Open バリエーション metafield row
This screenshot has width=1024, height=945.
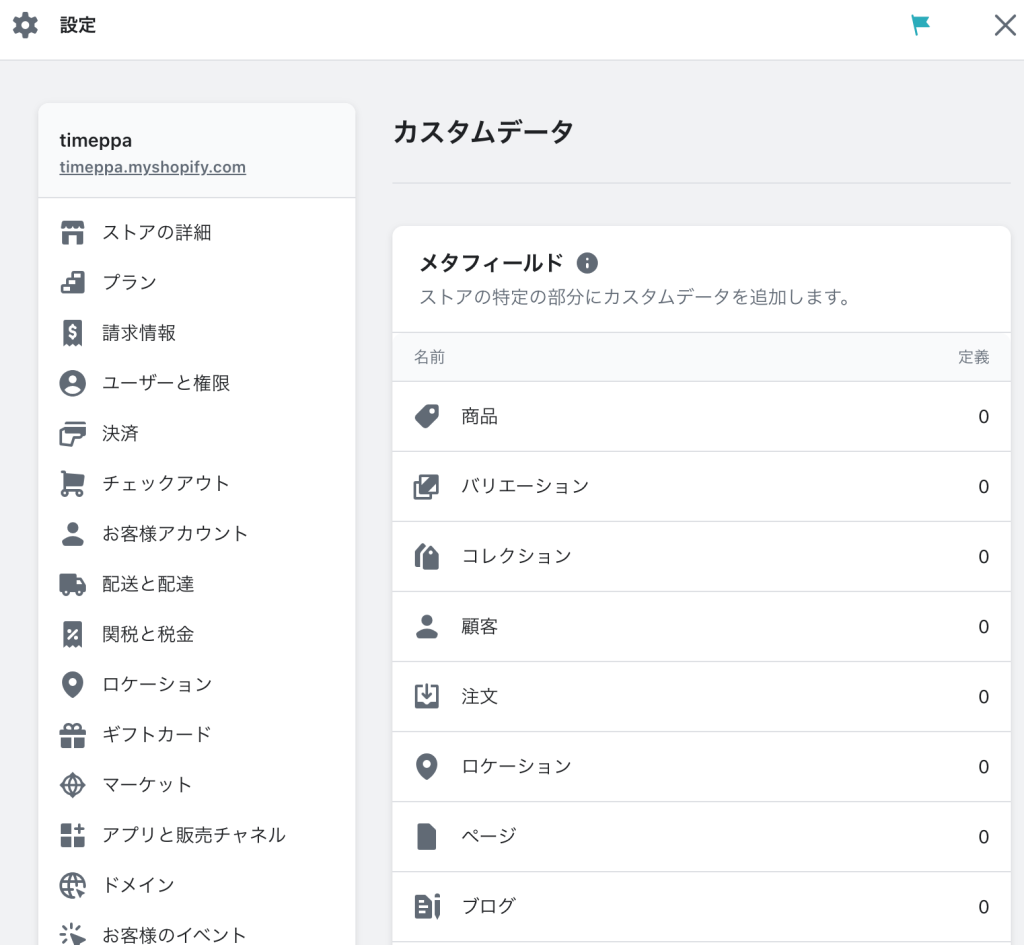701,487
